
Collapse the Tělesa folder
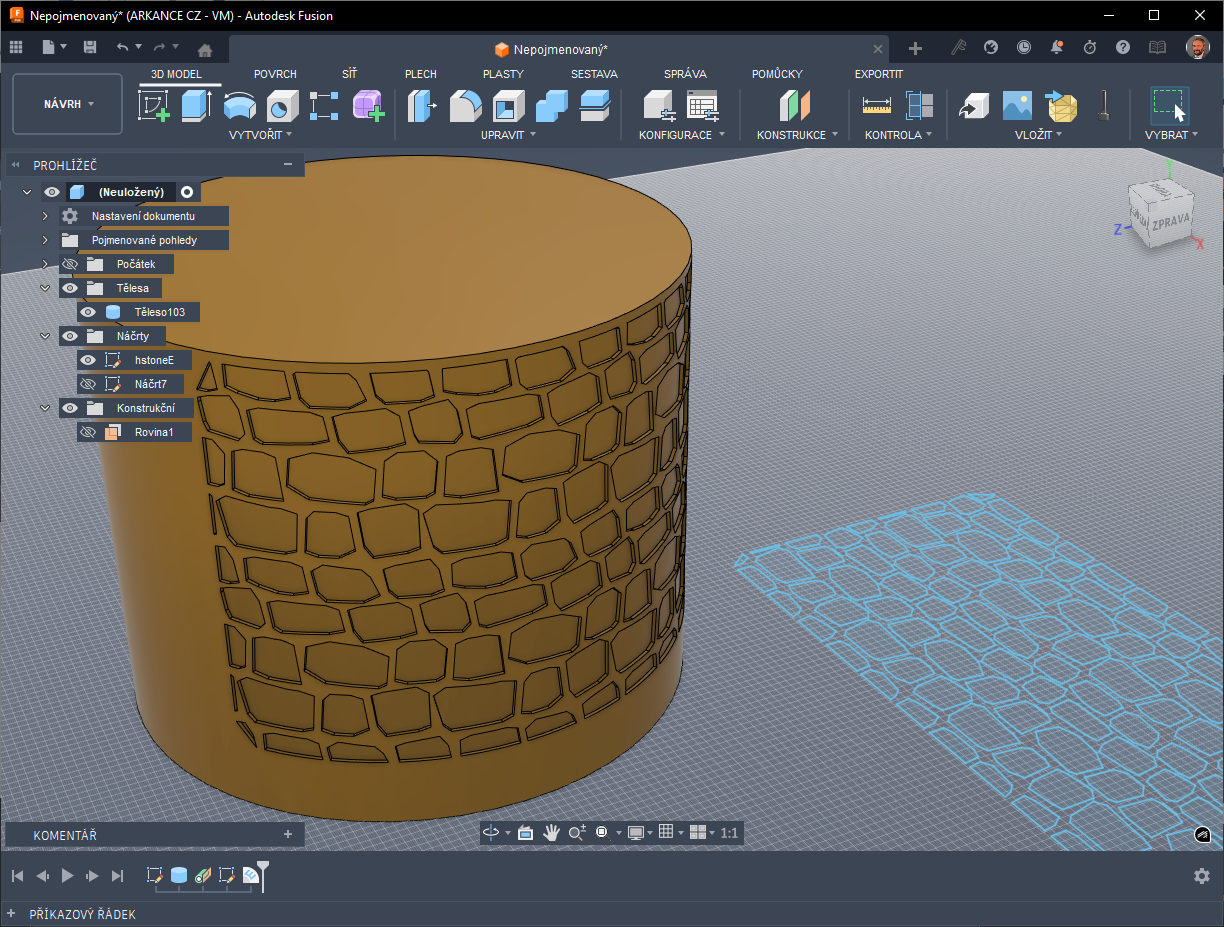45,288
